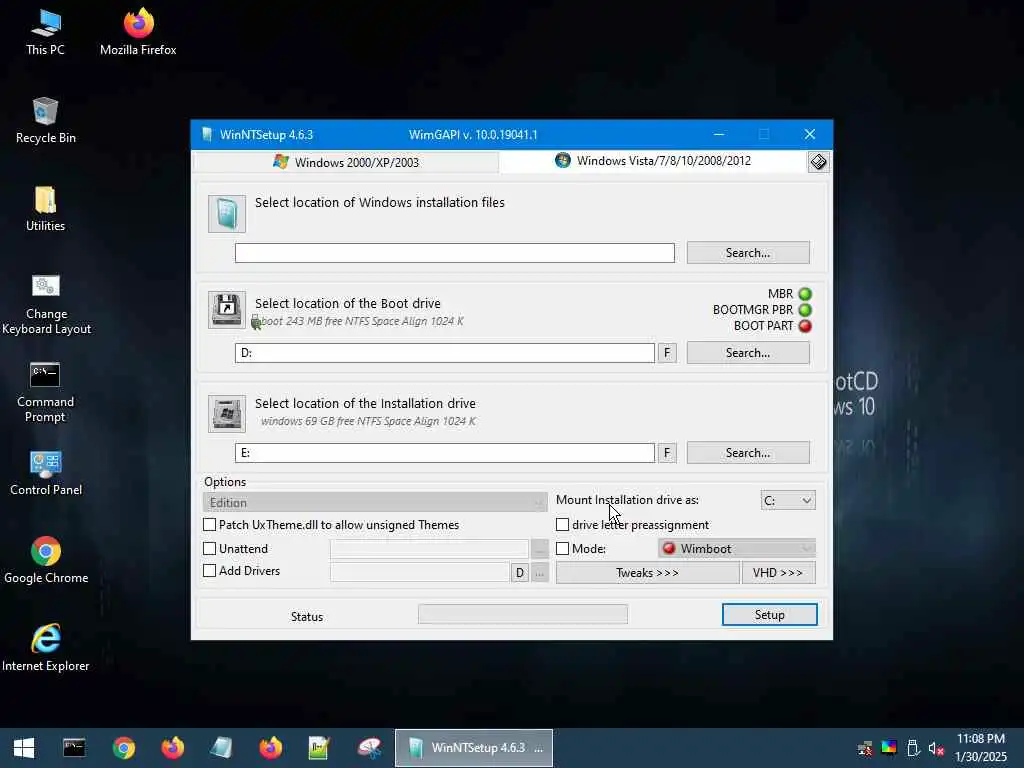Screen dimensions: 1024x768
Task: Open Mozilla Firefox desktop shortcut
Action: pos(138,33)
